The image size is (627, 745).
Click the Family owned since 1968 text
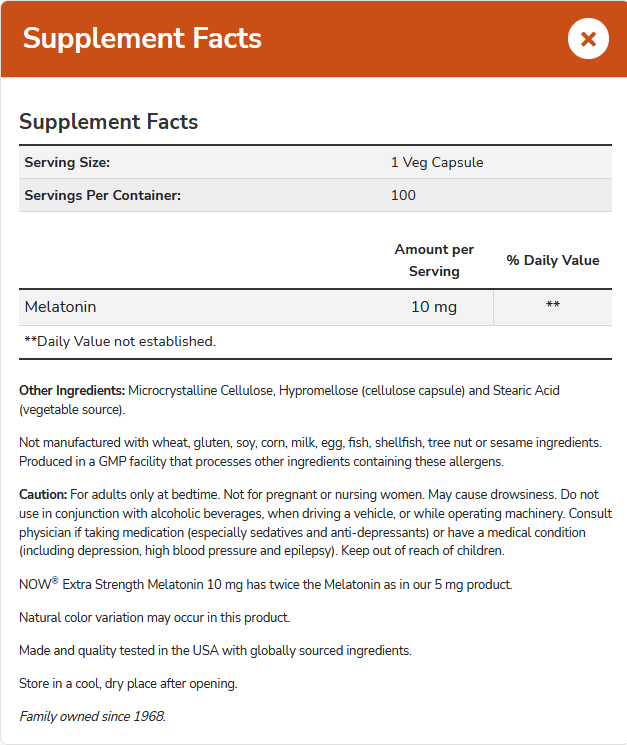coord(93,716)
